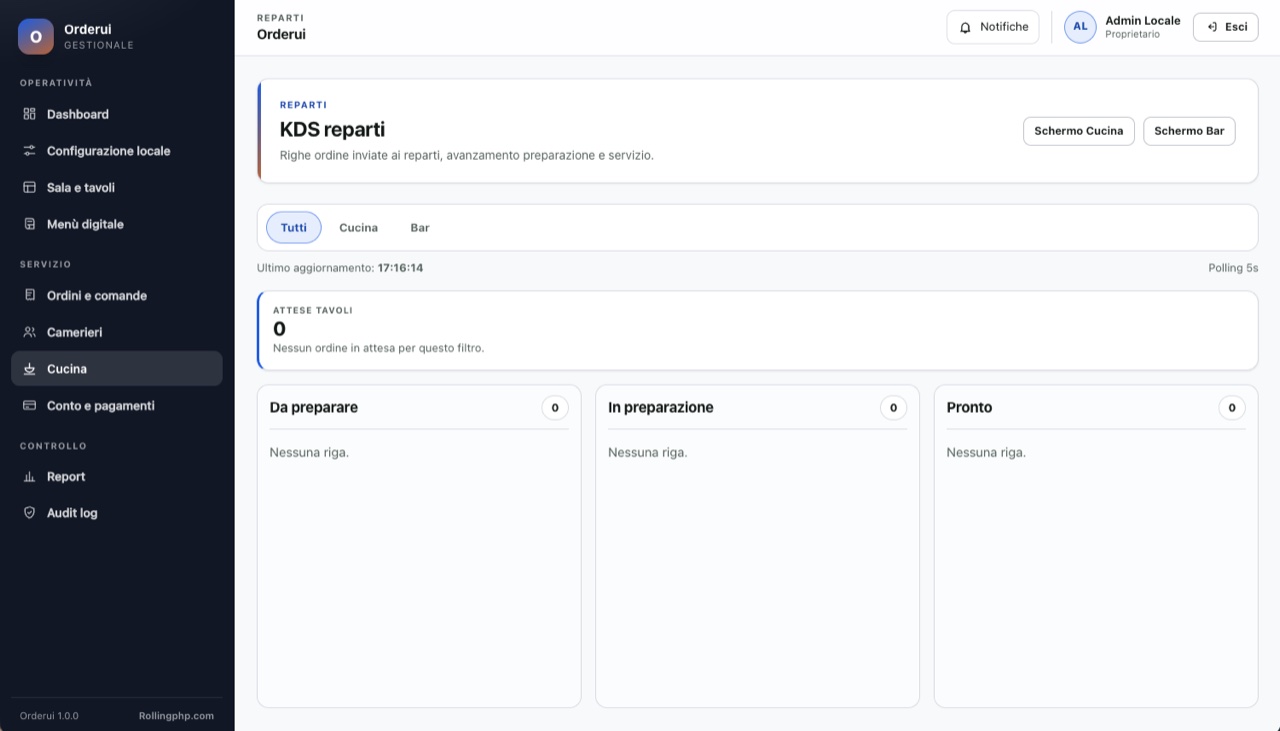The image size is (1280, 731).
Task: Click the In preparazione count badge
Action: point(894,408)
